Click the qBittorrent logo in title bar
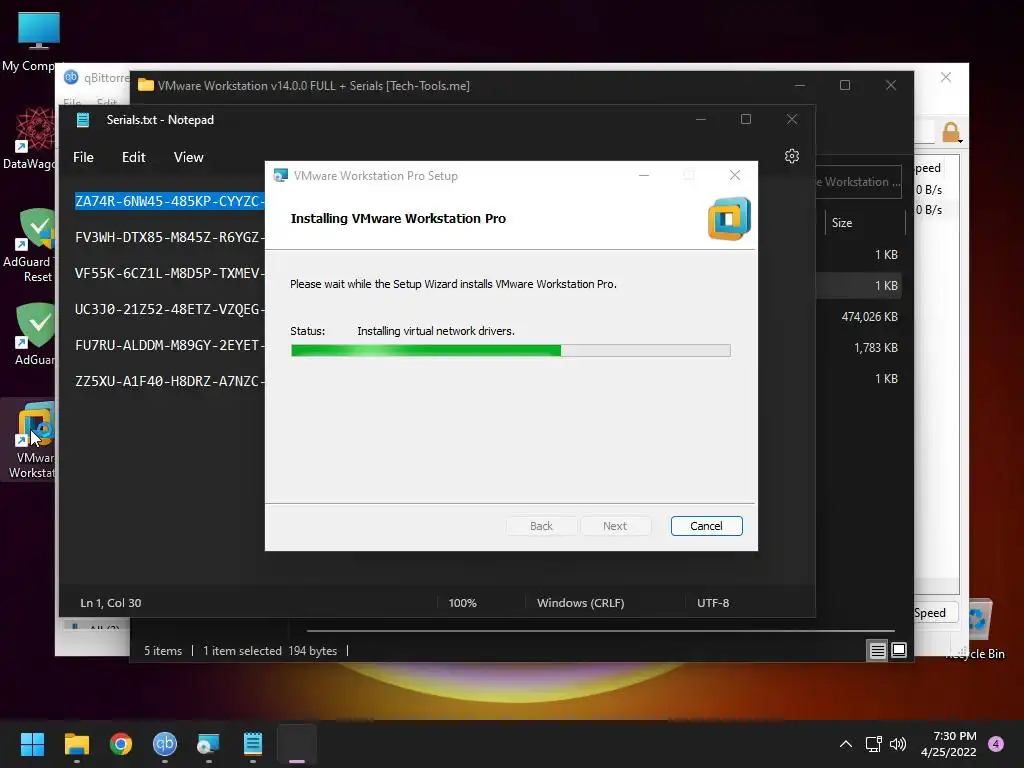 point(71,77)
